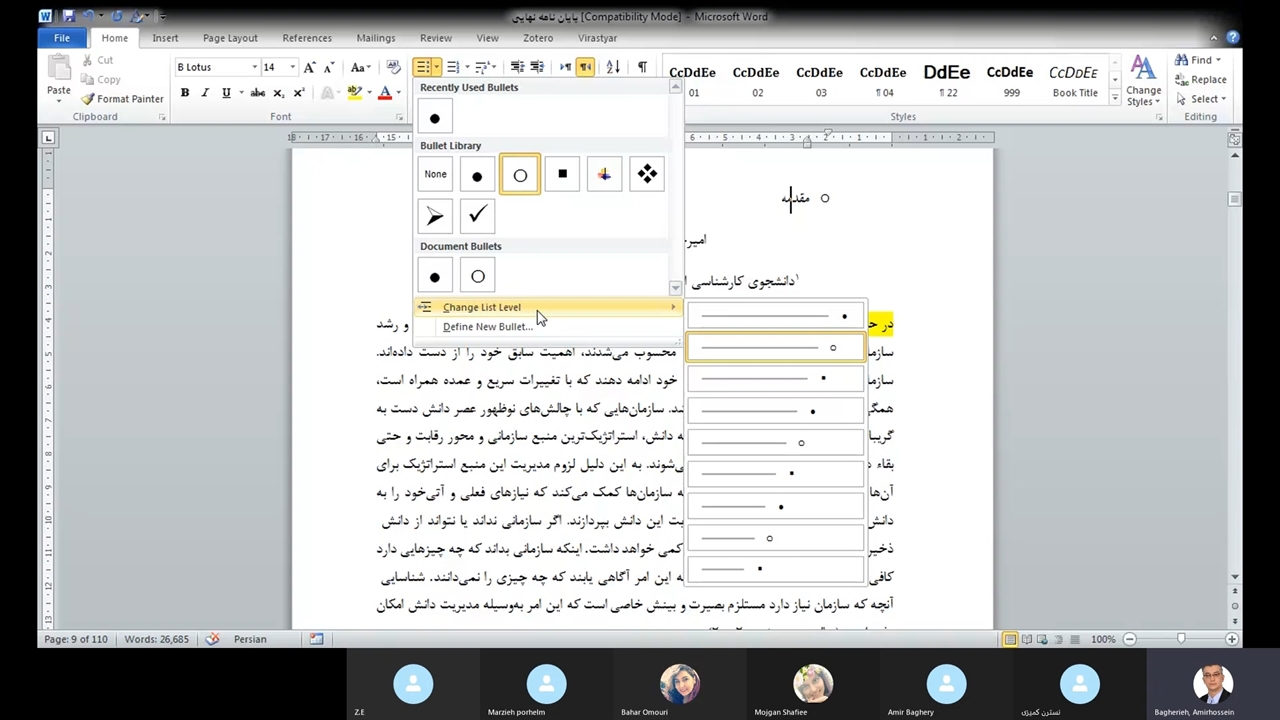The height and width of the screenshot is (720, 1280).
Task: Expand the Find dropdown arrow
Action: [x=1219, y=61]
